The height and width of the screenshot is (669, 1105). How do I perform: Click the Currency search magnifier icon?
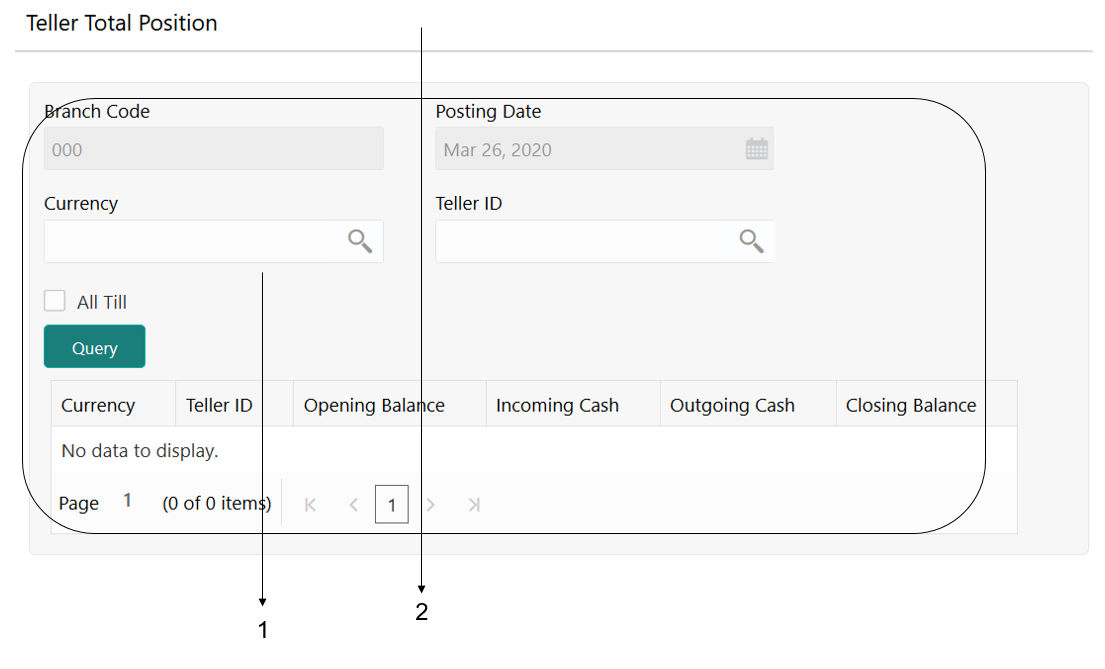click(x=360, y=241)
